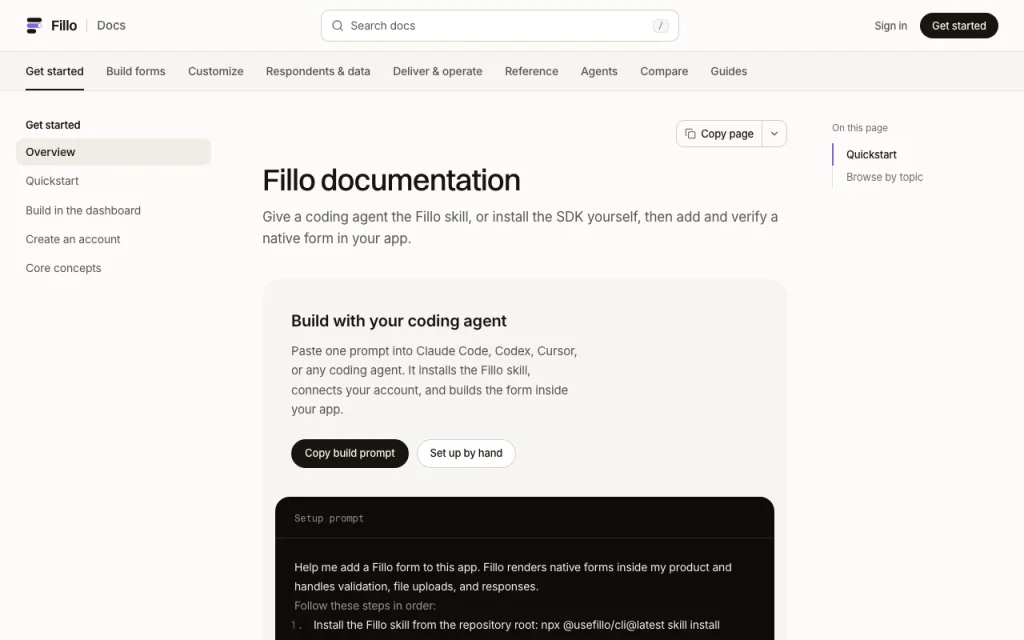1024x640 pixels.
Task: Open the Get started tab
Action: [54, 71]
